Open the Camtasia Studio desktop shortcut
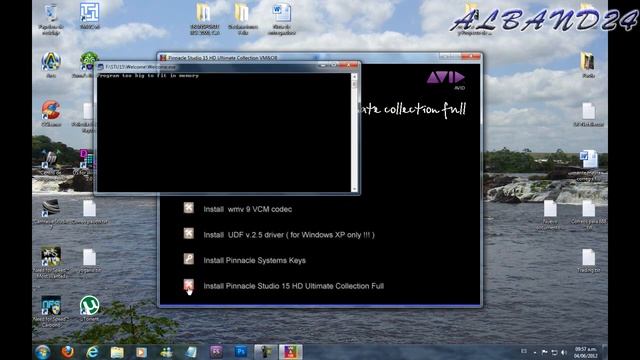 (x=51, y=212)
